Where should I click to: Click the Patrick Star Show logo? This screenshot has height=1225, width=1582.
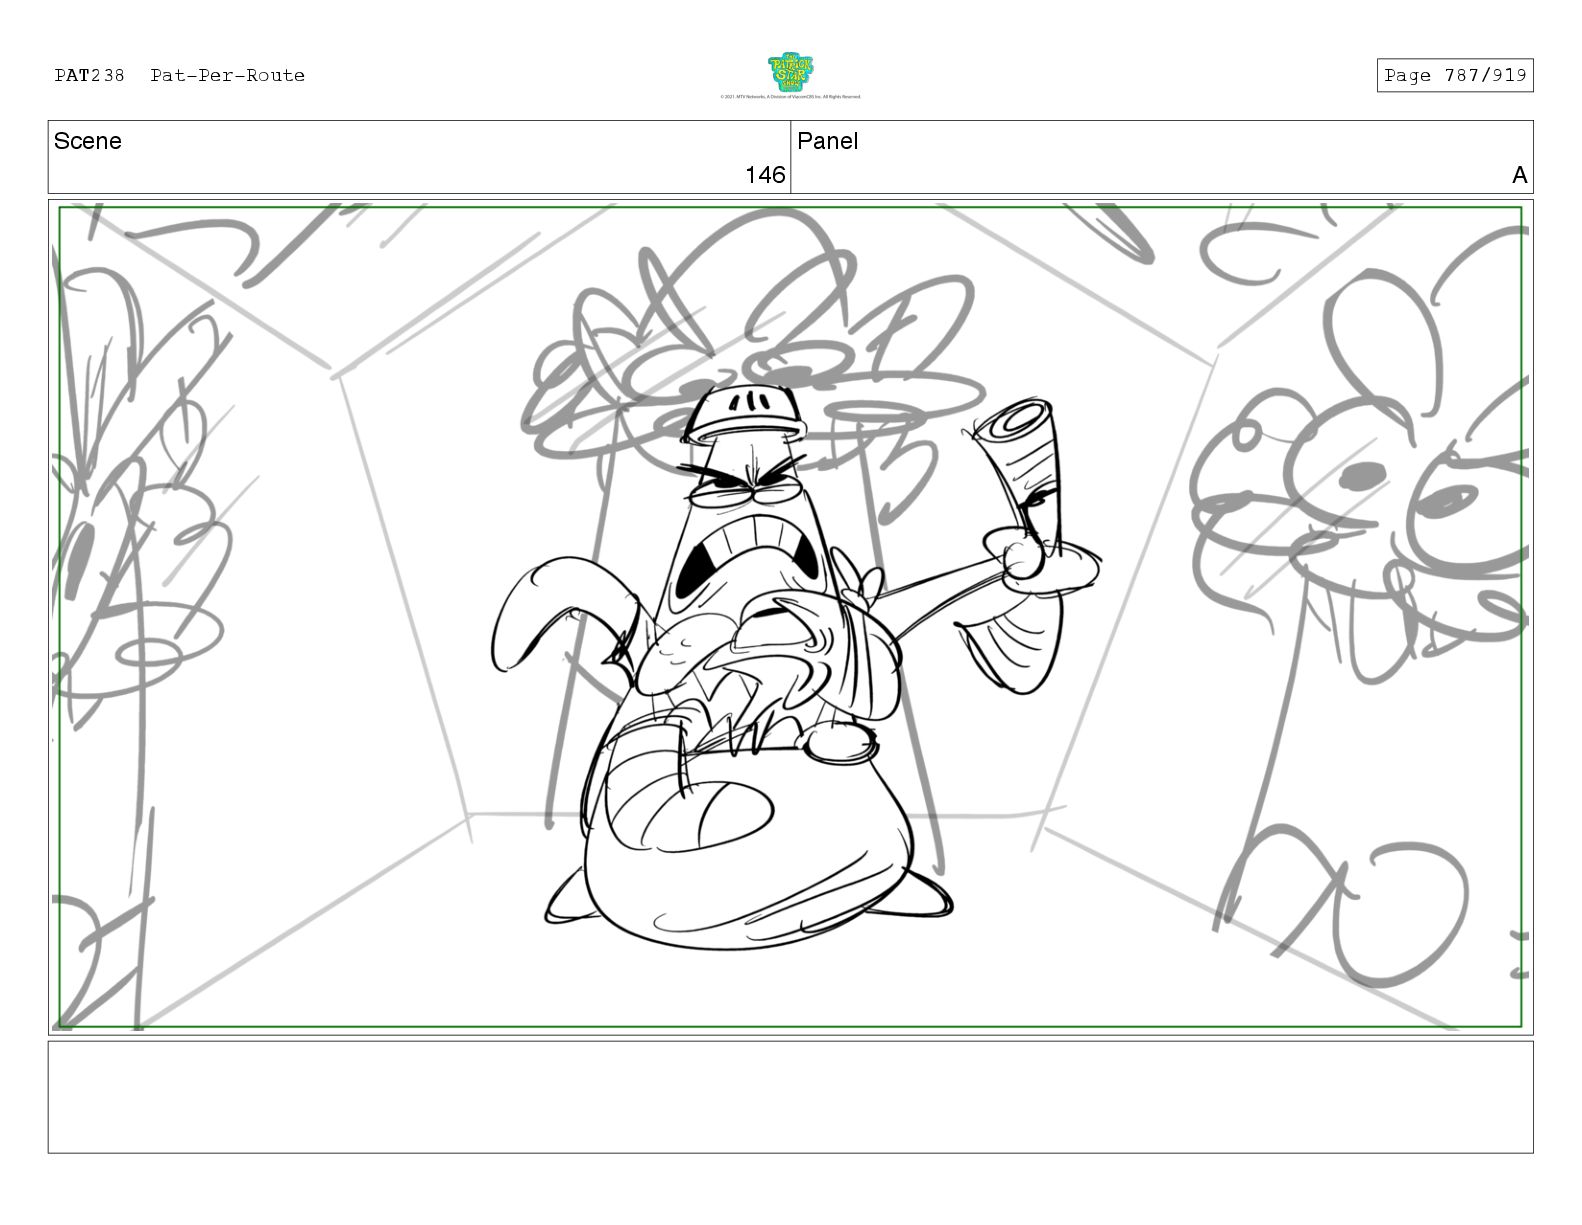pos(790,72)
